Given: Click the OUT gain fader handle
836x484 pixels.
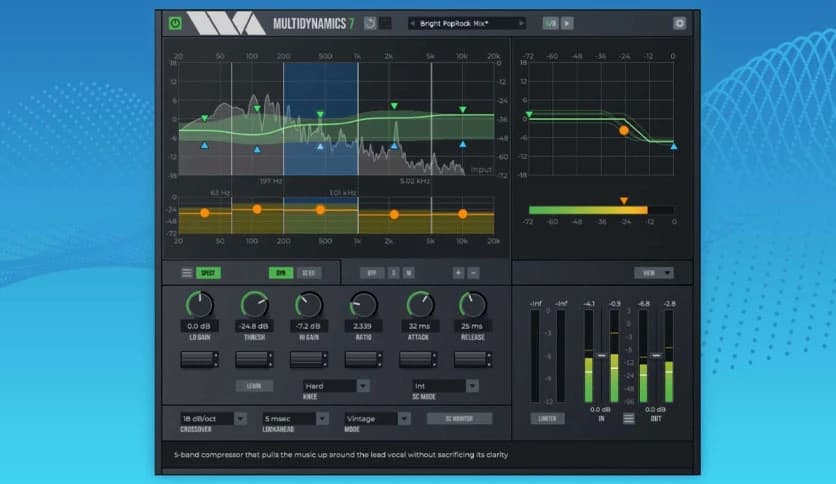Looking at the screenshot, I should (x=656, y=355).
